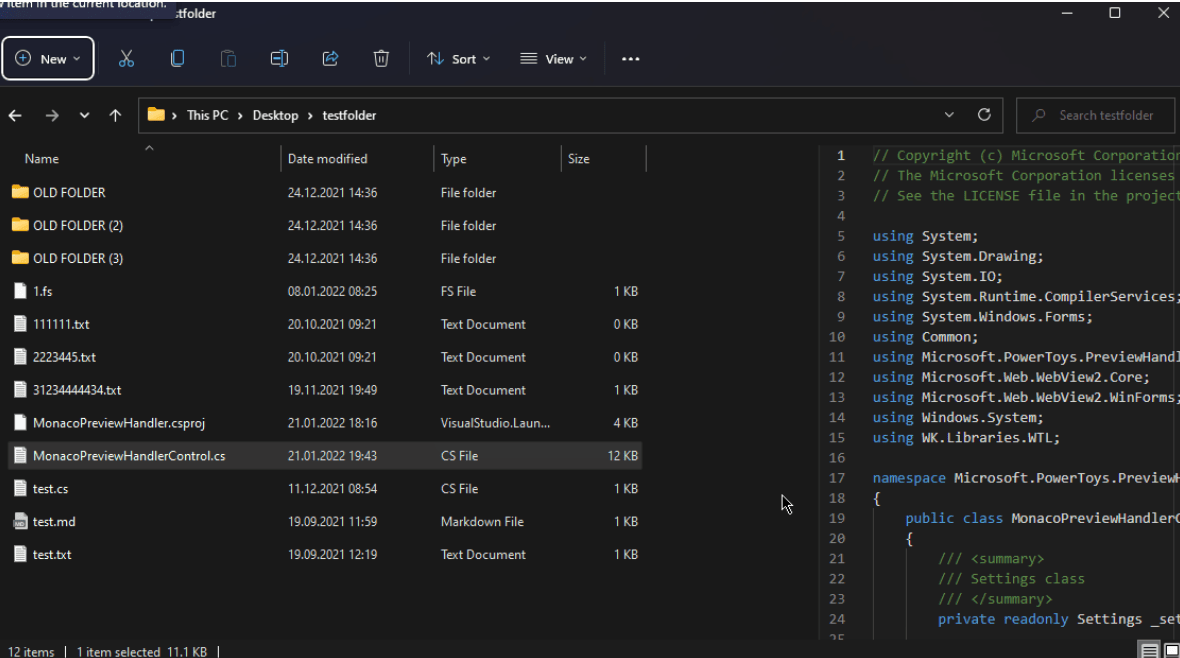This screenshot has height=658, width=1180.
Task: Click '1 item selected 11.1 KB' status text
Action: (141, 651)
